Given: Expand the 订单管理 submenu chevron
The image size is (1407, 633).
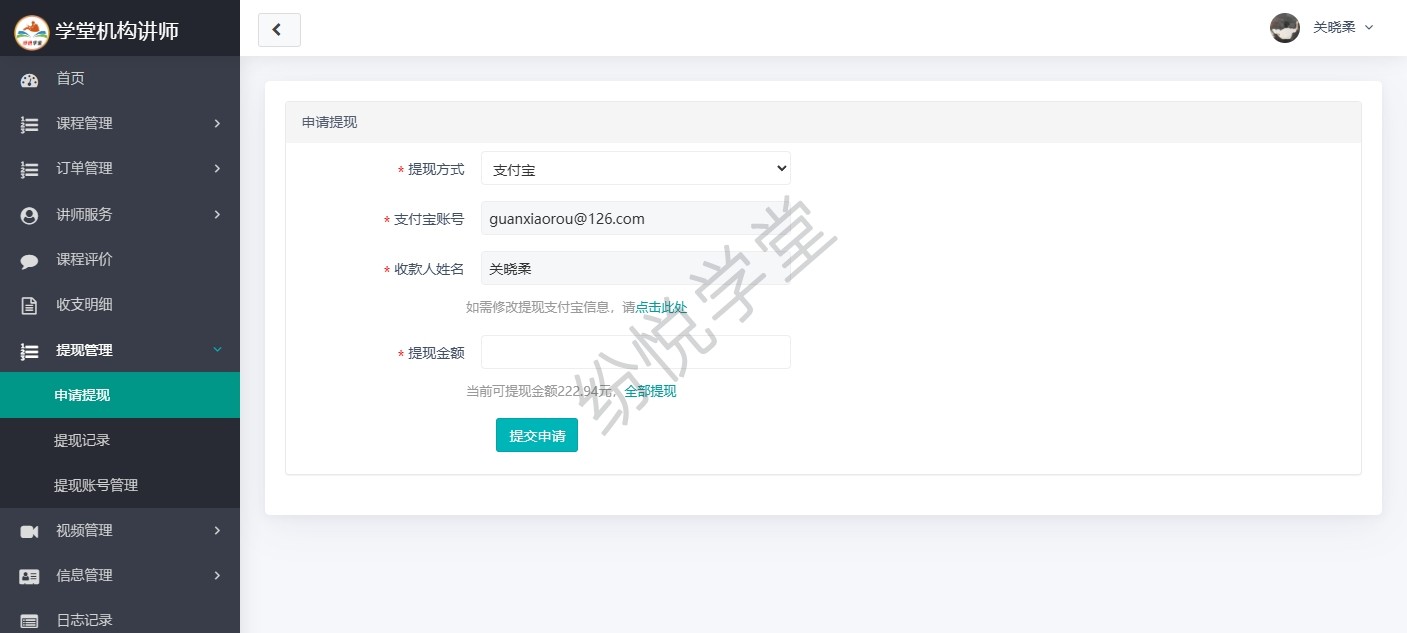Looking at the screenshot, I should pyautogui.click(x=217, y=168).
